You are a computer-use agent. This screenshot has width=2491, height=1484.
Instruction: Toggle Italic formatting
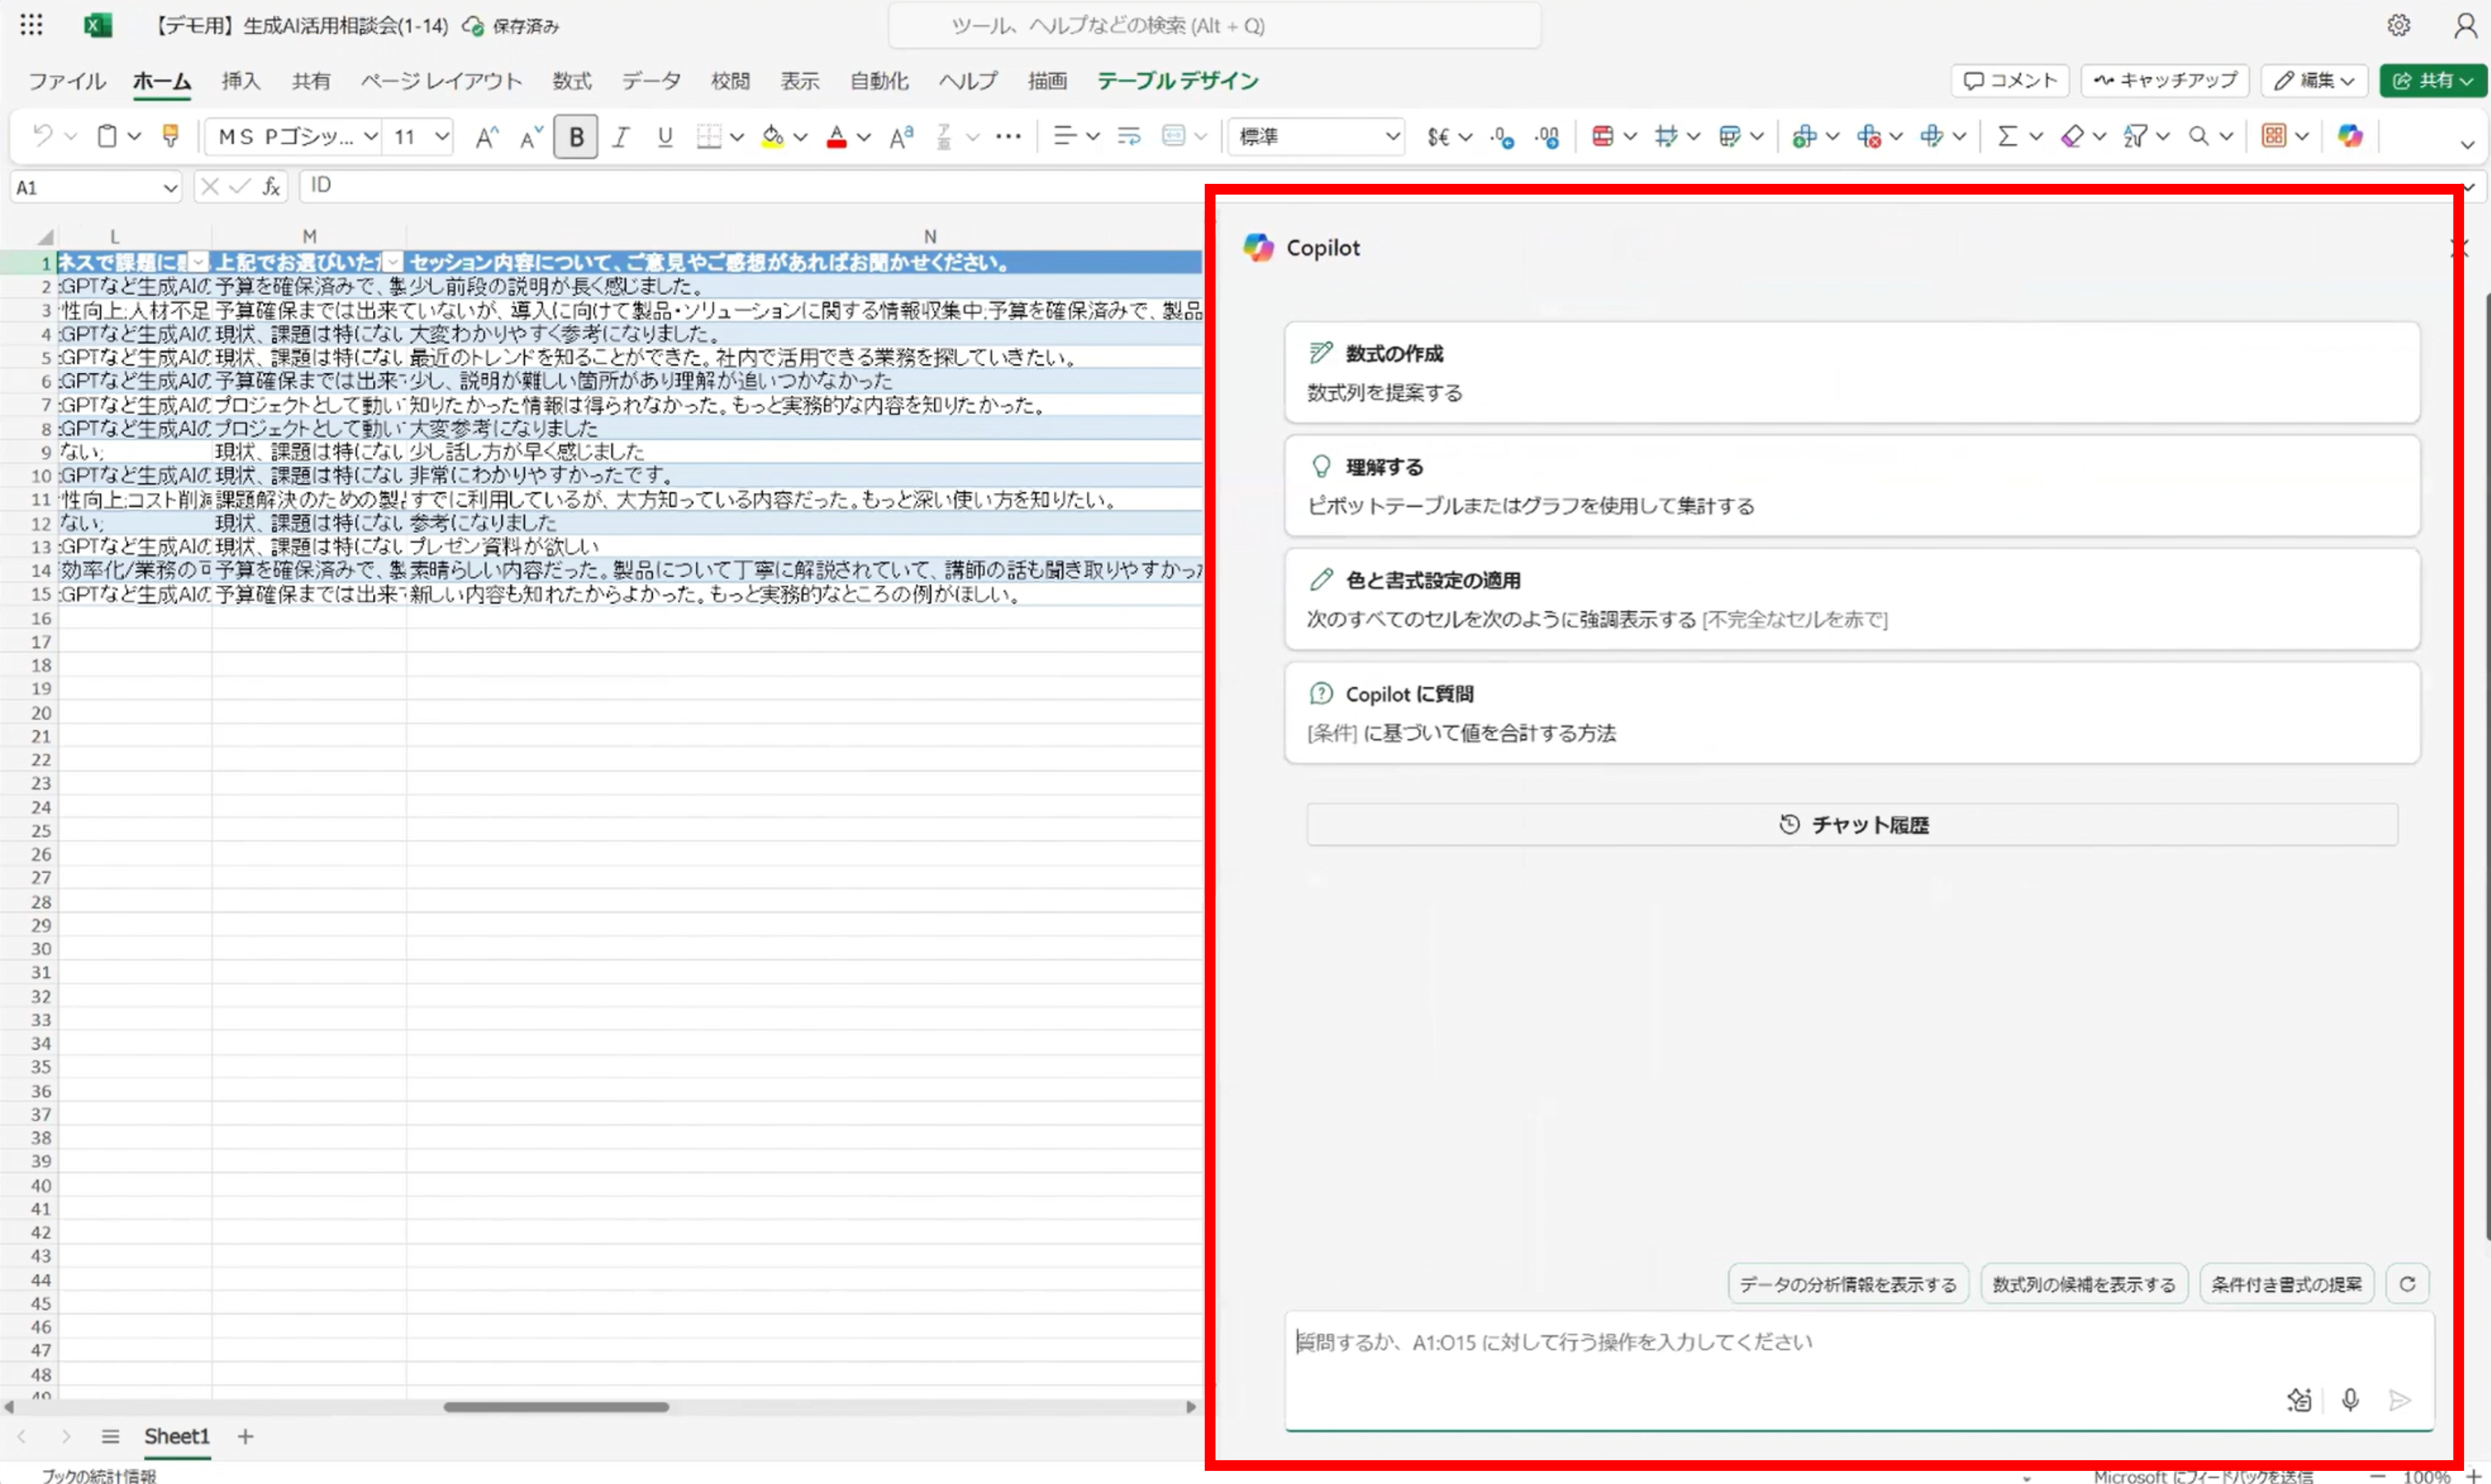(620, 137)
